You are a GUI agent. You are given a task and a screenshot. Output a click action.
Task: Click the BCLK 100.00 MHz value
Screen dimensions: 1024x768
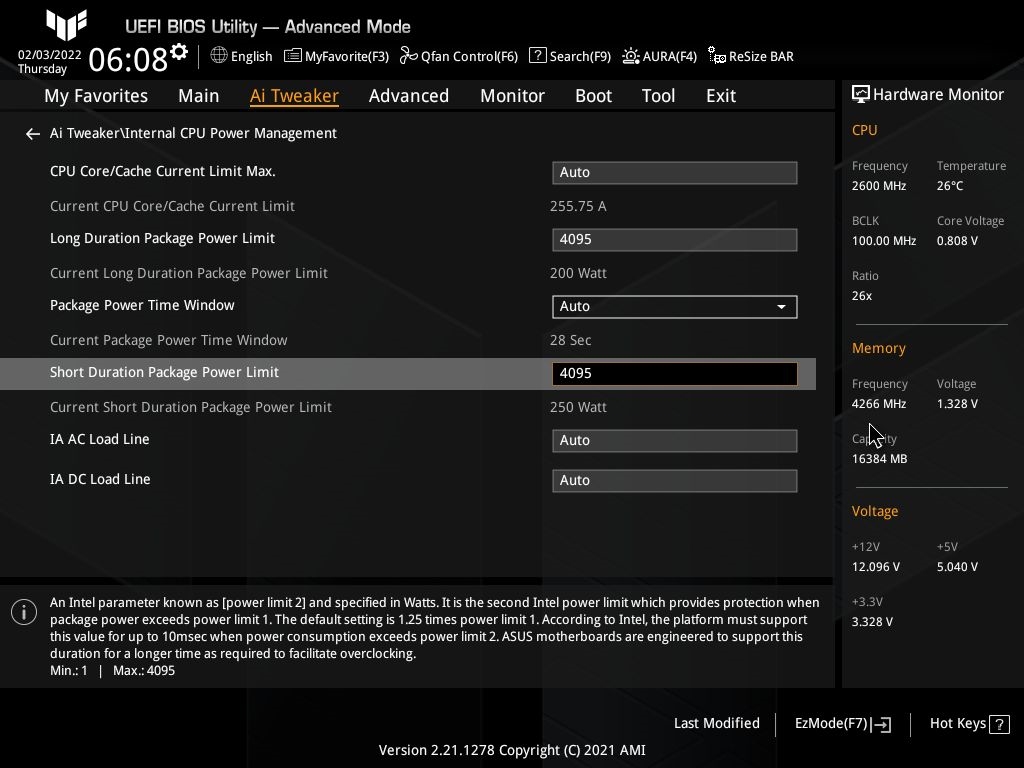[x=884, y=241]
